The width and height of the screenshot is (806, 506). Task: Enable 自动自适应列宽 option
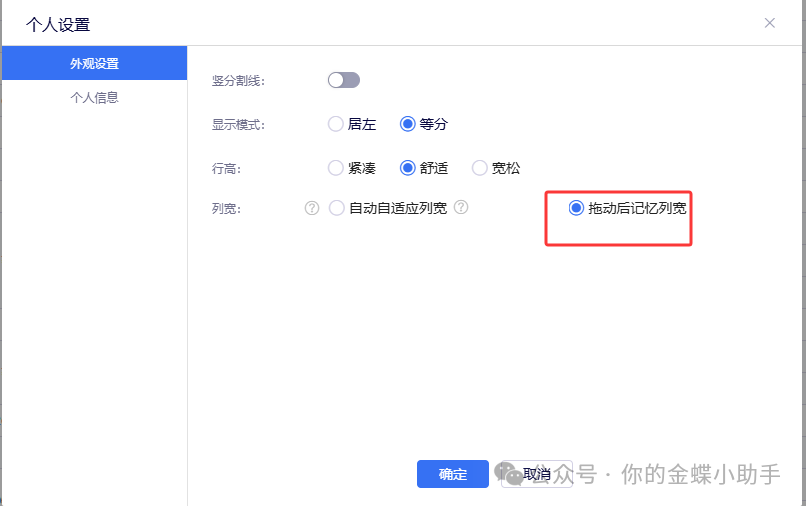pyautogui.click(x=337, y=208)
